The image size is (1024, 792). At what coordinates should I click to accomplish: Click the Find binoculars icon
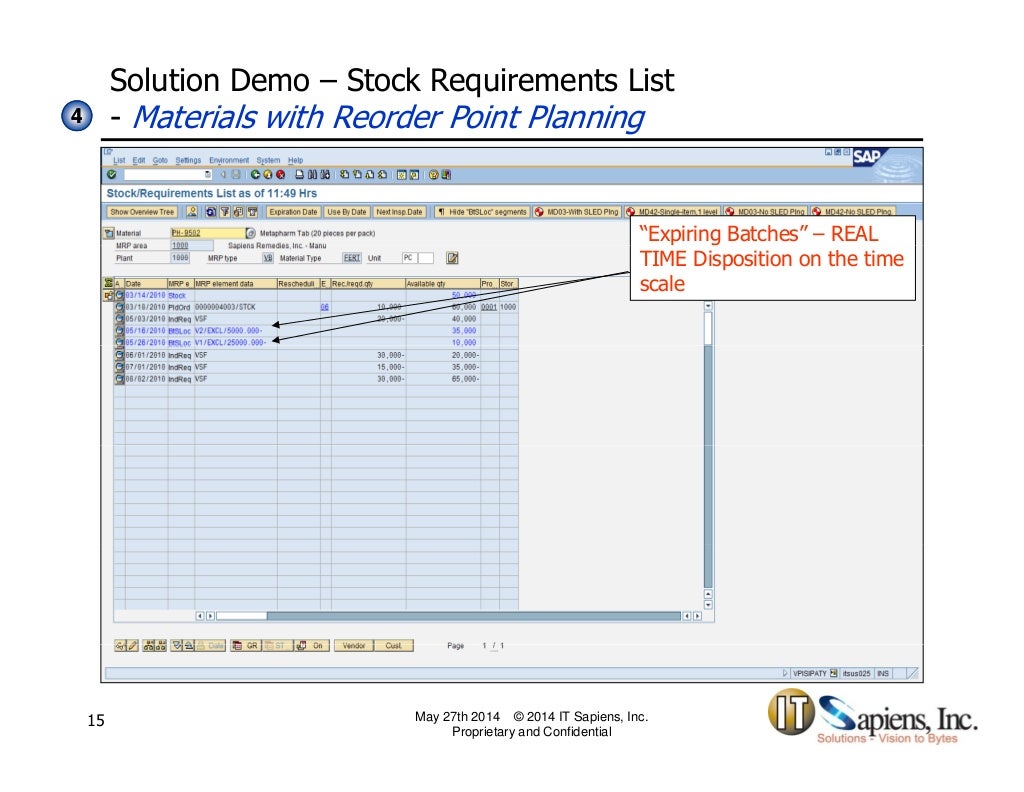pyautogui.click(x=312, y=174)
